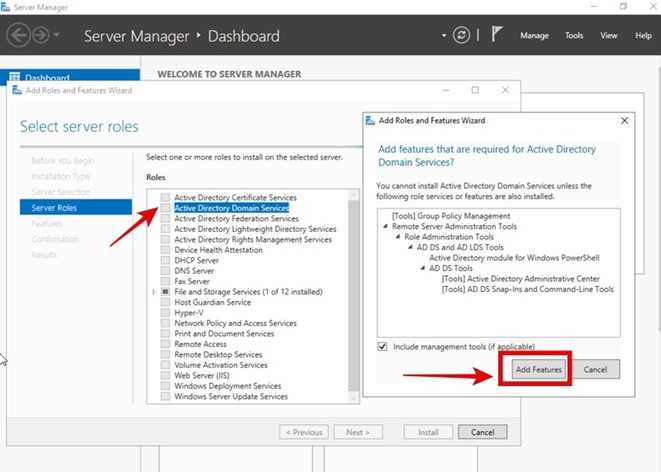Click the Dashboard sidebar icon
The height and width of the screenshot is (472, 661).
pyautogui.click(x=14, y=77)
